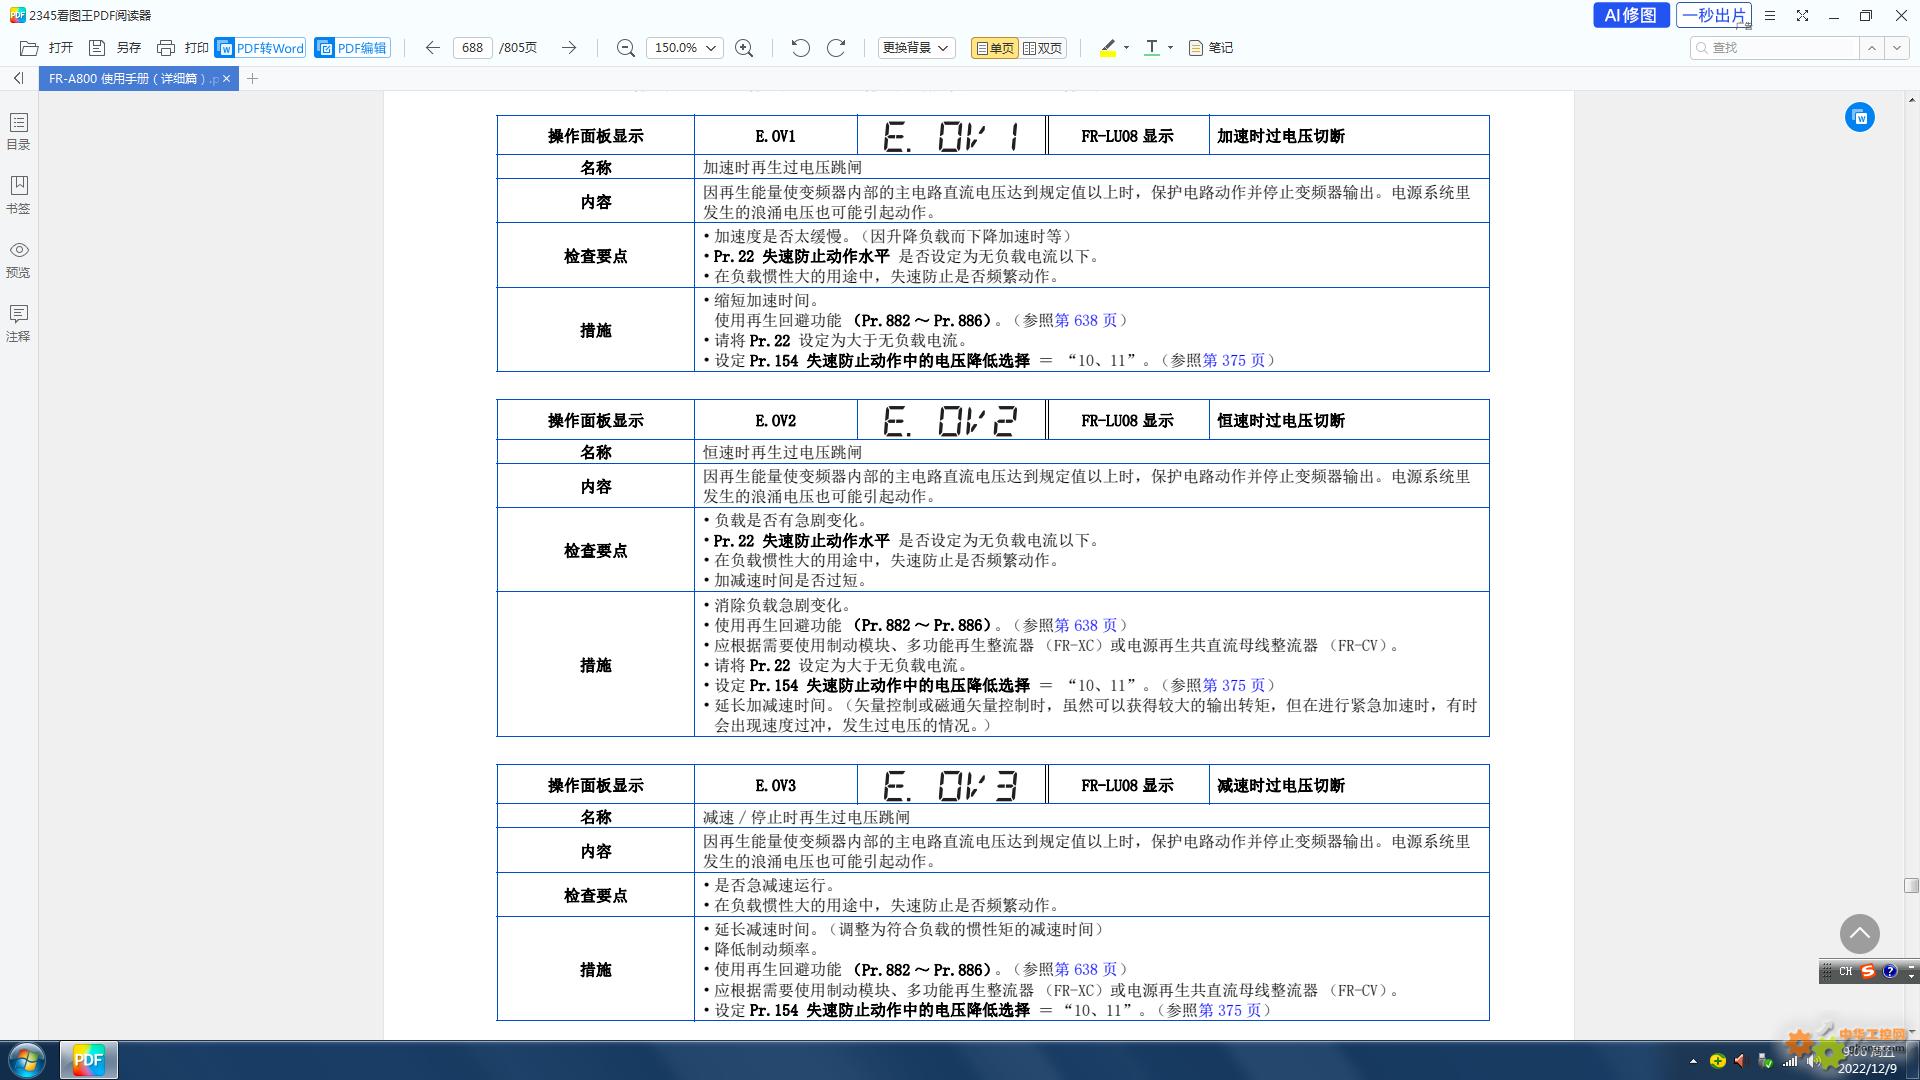
Task: Expand underline tool options arrow
Action: coord(1170,48)
